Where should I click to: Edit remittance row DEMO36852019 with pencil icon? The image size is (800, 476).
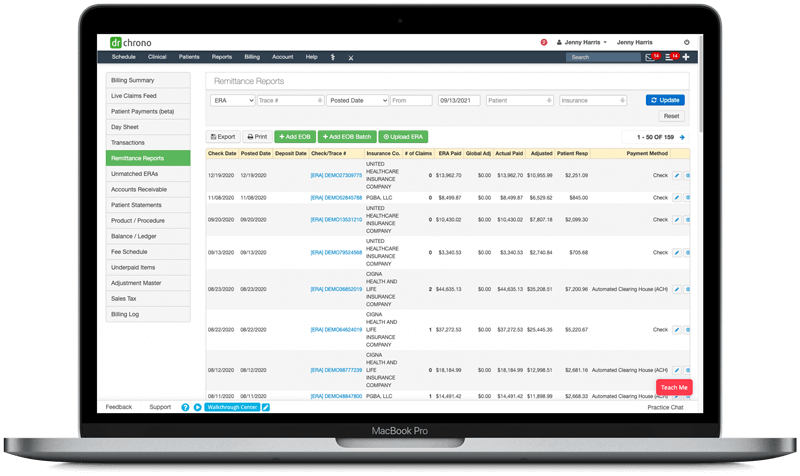tap(677, 289)
